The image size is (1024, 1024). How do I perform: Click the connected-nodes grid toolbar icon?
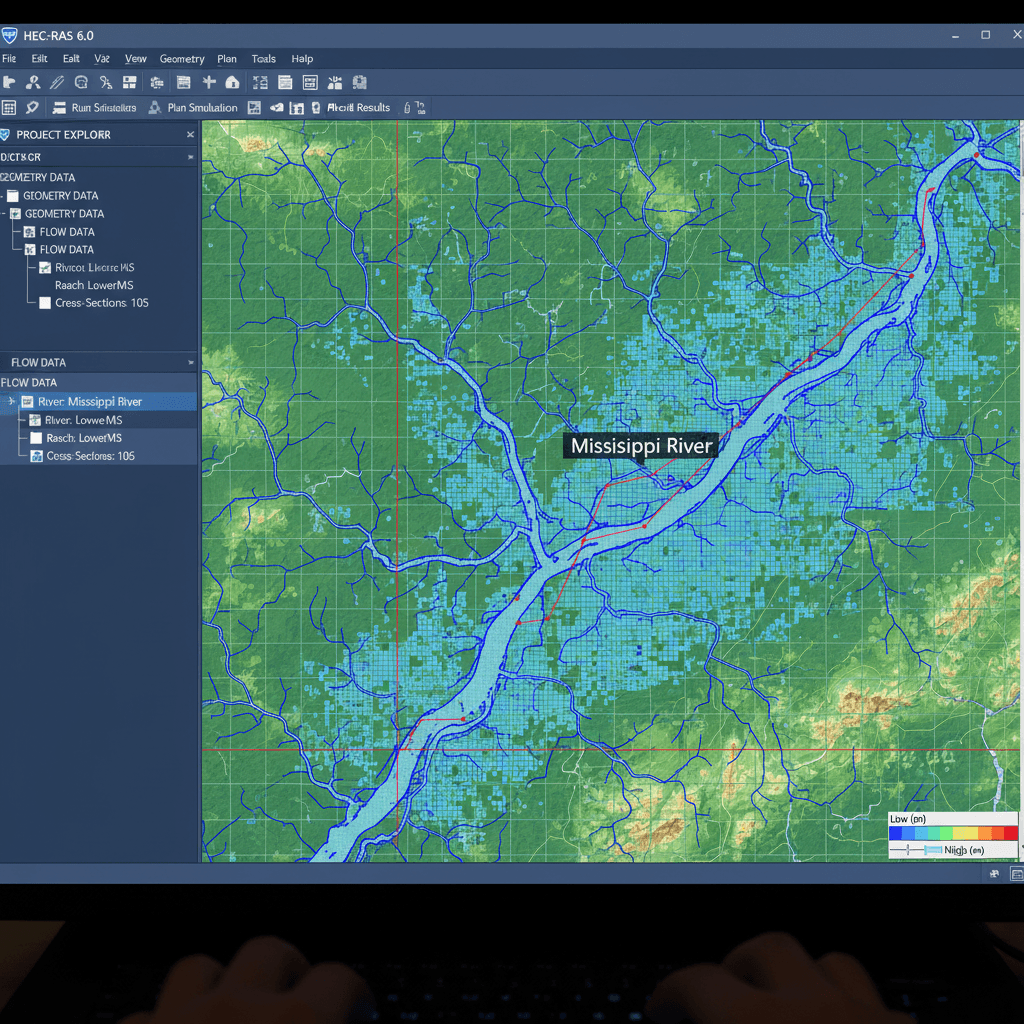[260, 82]
